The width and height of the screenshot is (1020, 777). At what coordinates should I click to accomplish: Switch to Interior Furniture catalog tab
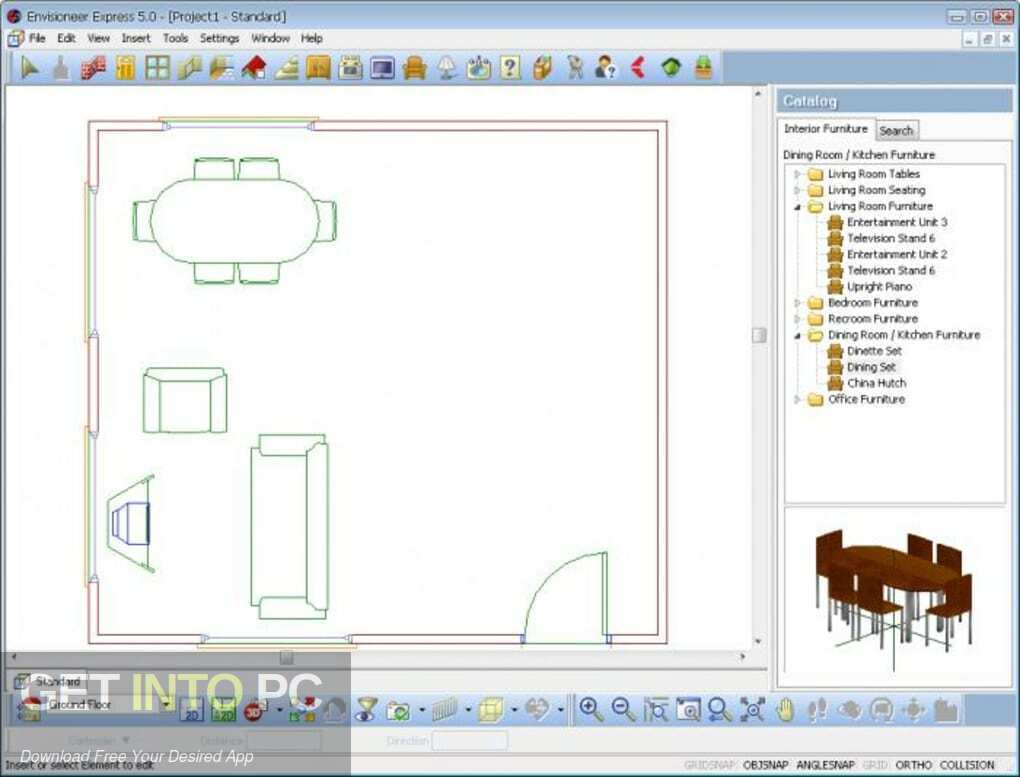[825, 129]
